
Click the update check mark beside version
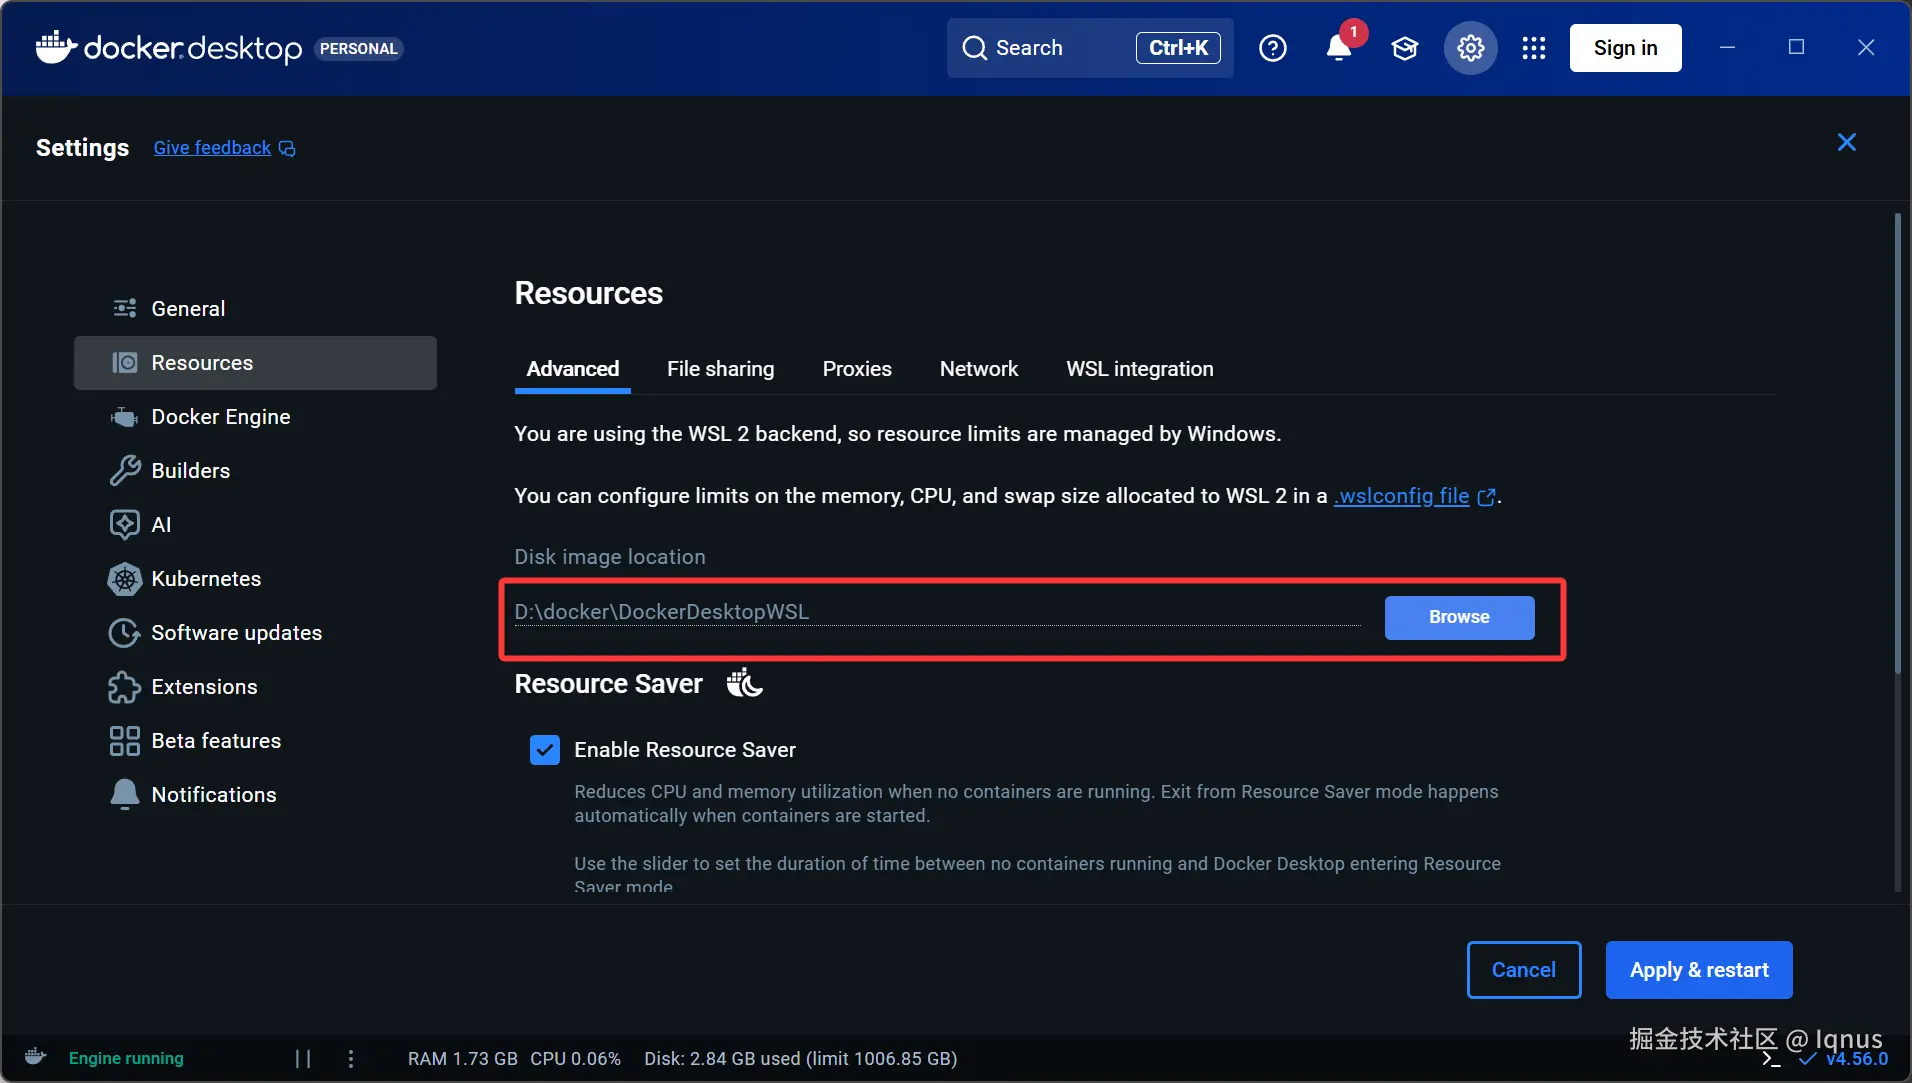(x=1807, y=1058)
